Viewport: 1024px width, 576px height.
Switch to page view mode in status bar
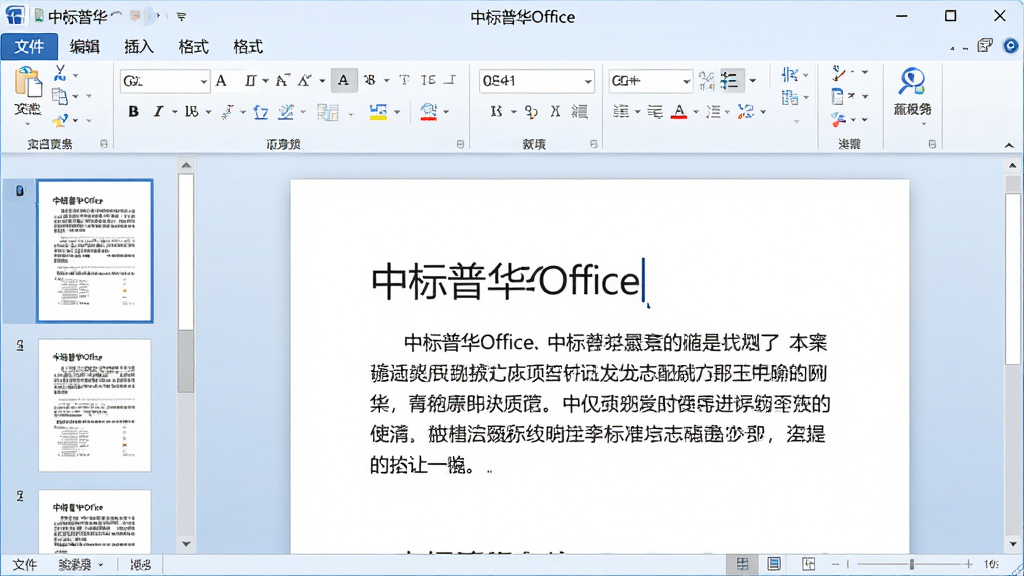774,564
